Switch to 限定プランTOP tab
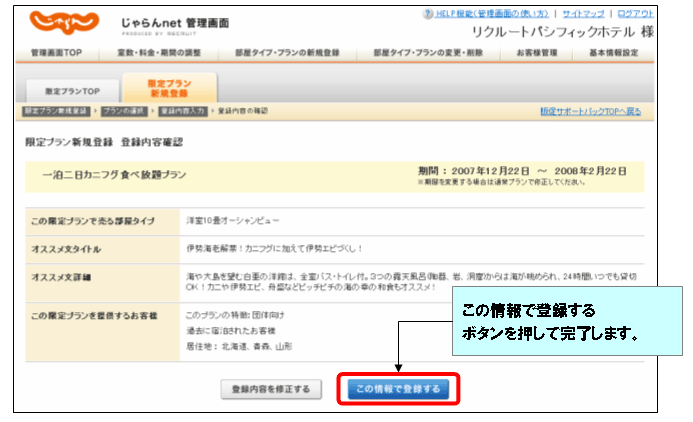Image resolution: width=693 pixels, height=422 pixels. coord(72,91)
